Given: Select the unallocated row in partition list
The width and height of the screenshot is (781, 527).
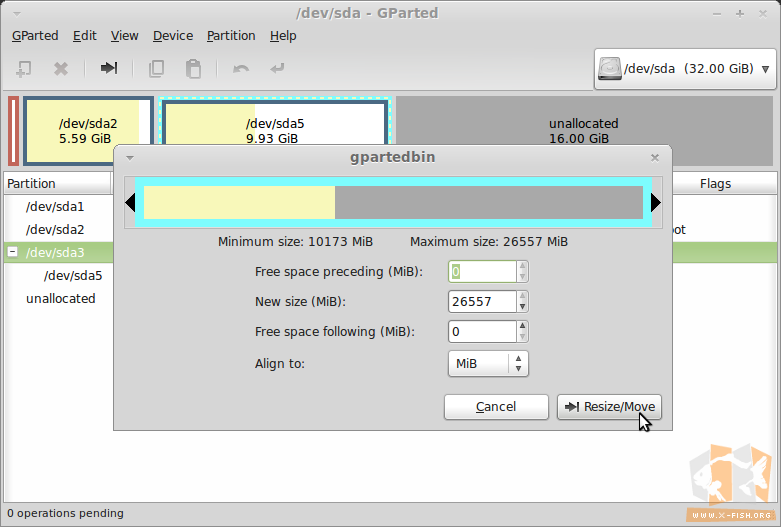Looking at the screenshot, I should (x=60, y=298).
